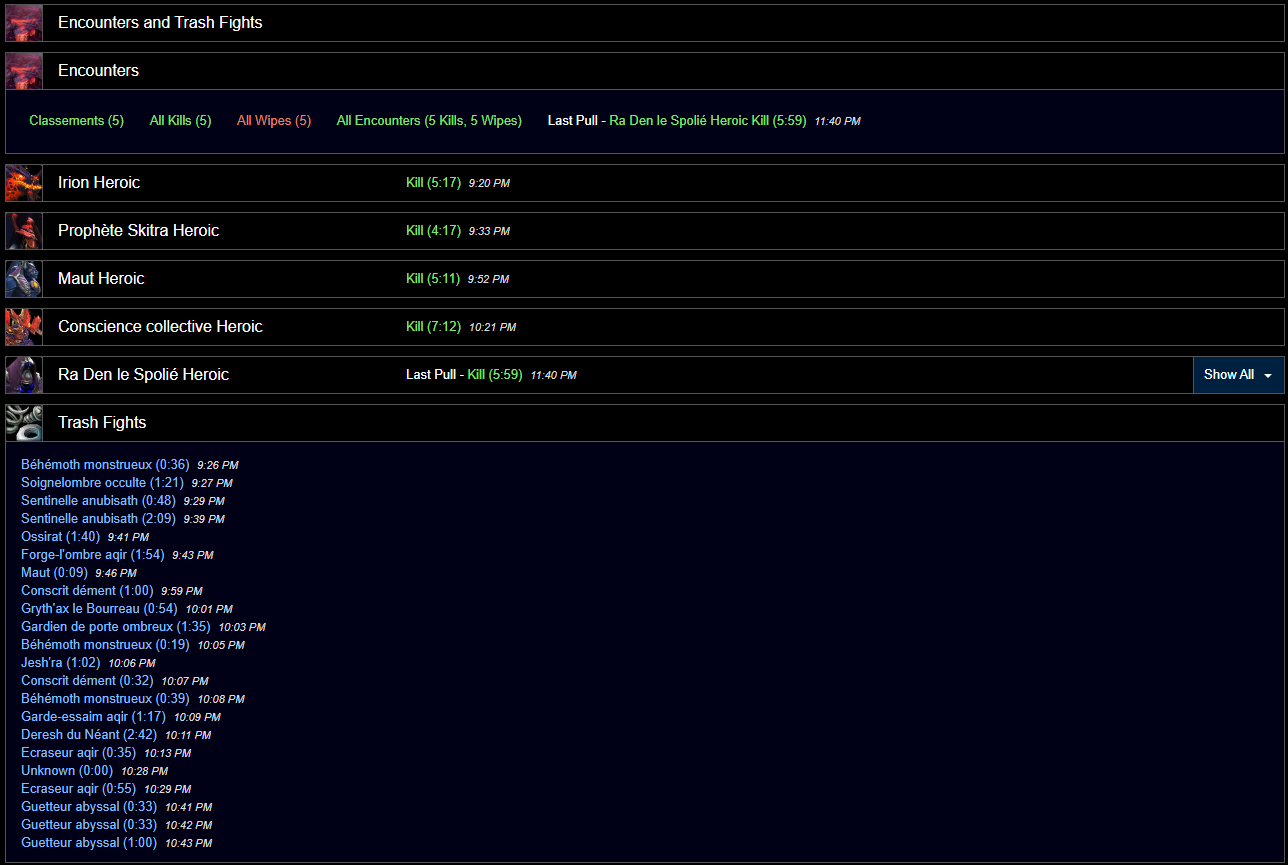Open Guetteur abyssal (0:33) at 10:42 PM
Viewport: 1288px width, 865px height.
[x=89, y=825]
